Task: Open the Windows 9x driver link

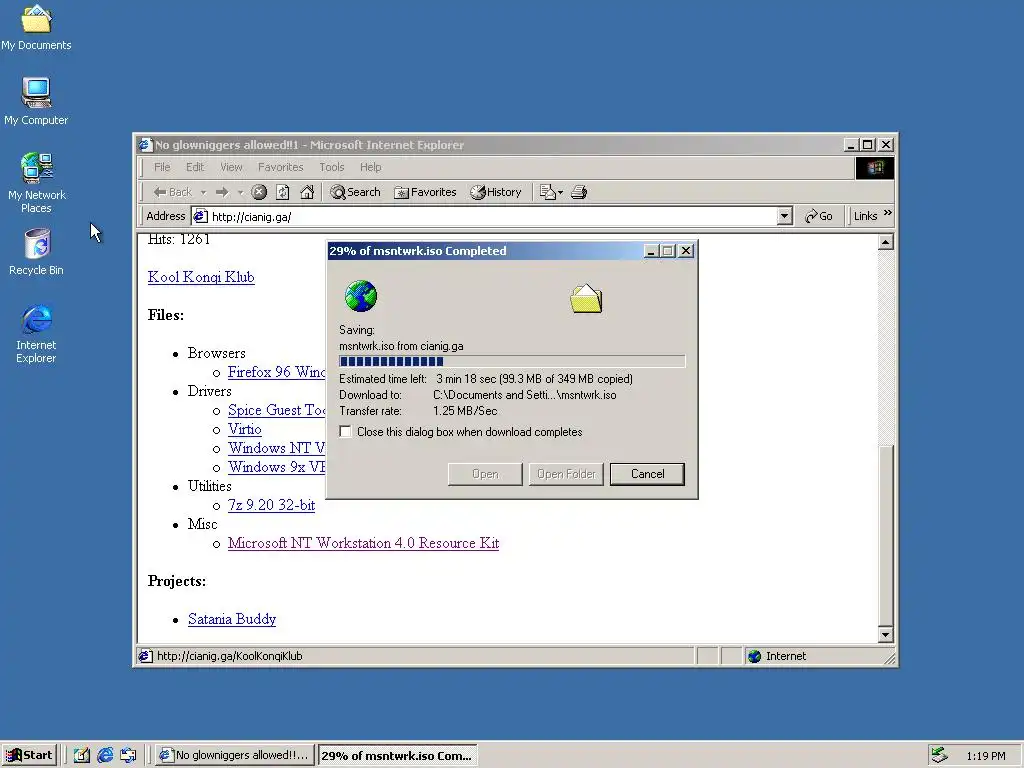Action: pos(276,467)
